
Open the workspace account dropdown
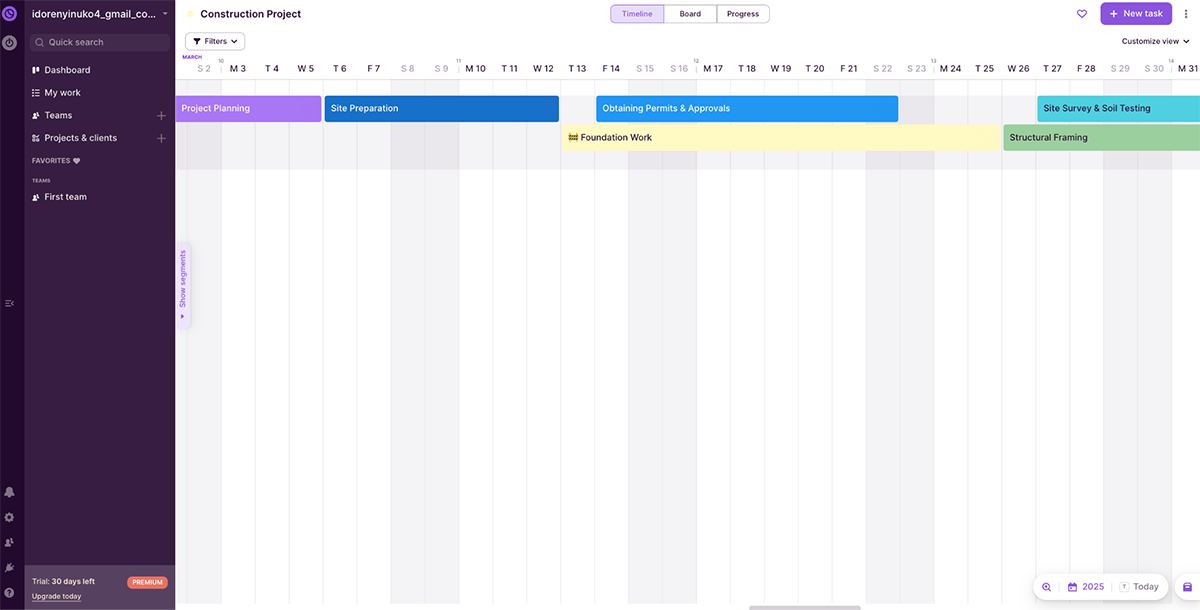click(95, 13)
